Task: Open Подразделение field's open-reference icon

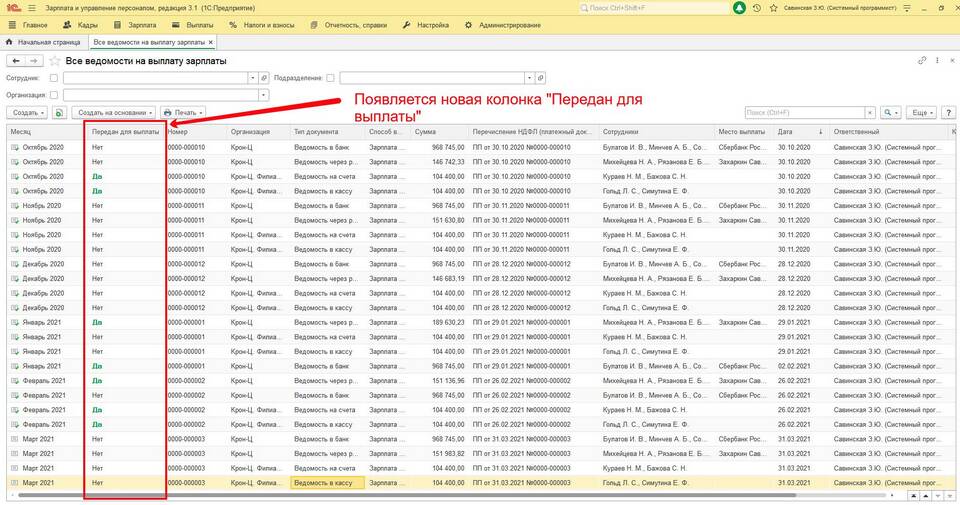Action: pyautogui.click(x=540, y=78)
